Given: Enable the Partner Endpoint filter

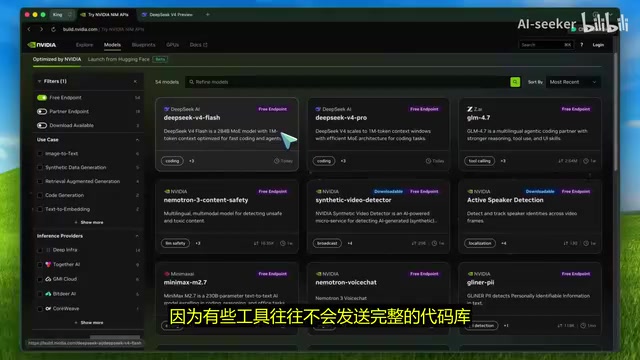Looking at the screenshot, I should [x=42, y=111].
